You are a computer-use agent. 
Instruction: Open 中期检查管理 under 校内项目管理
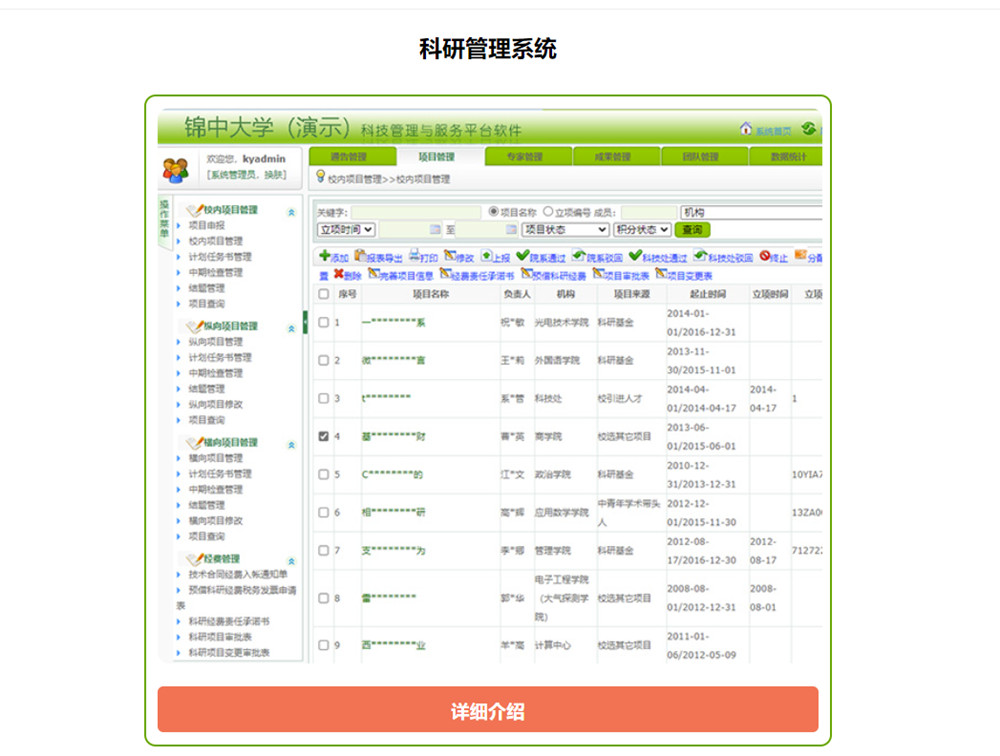pyautogui.click(x=215, y=272)
